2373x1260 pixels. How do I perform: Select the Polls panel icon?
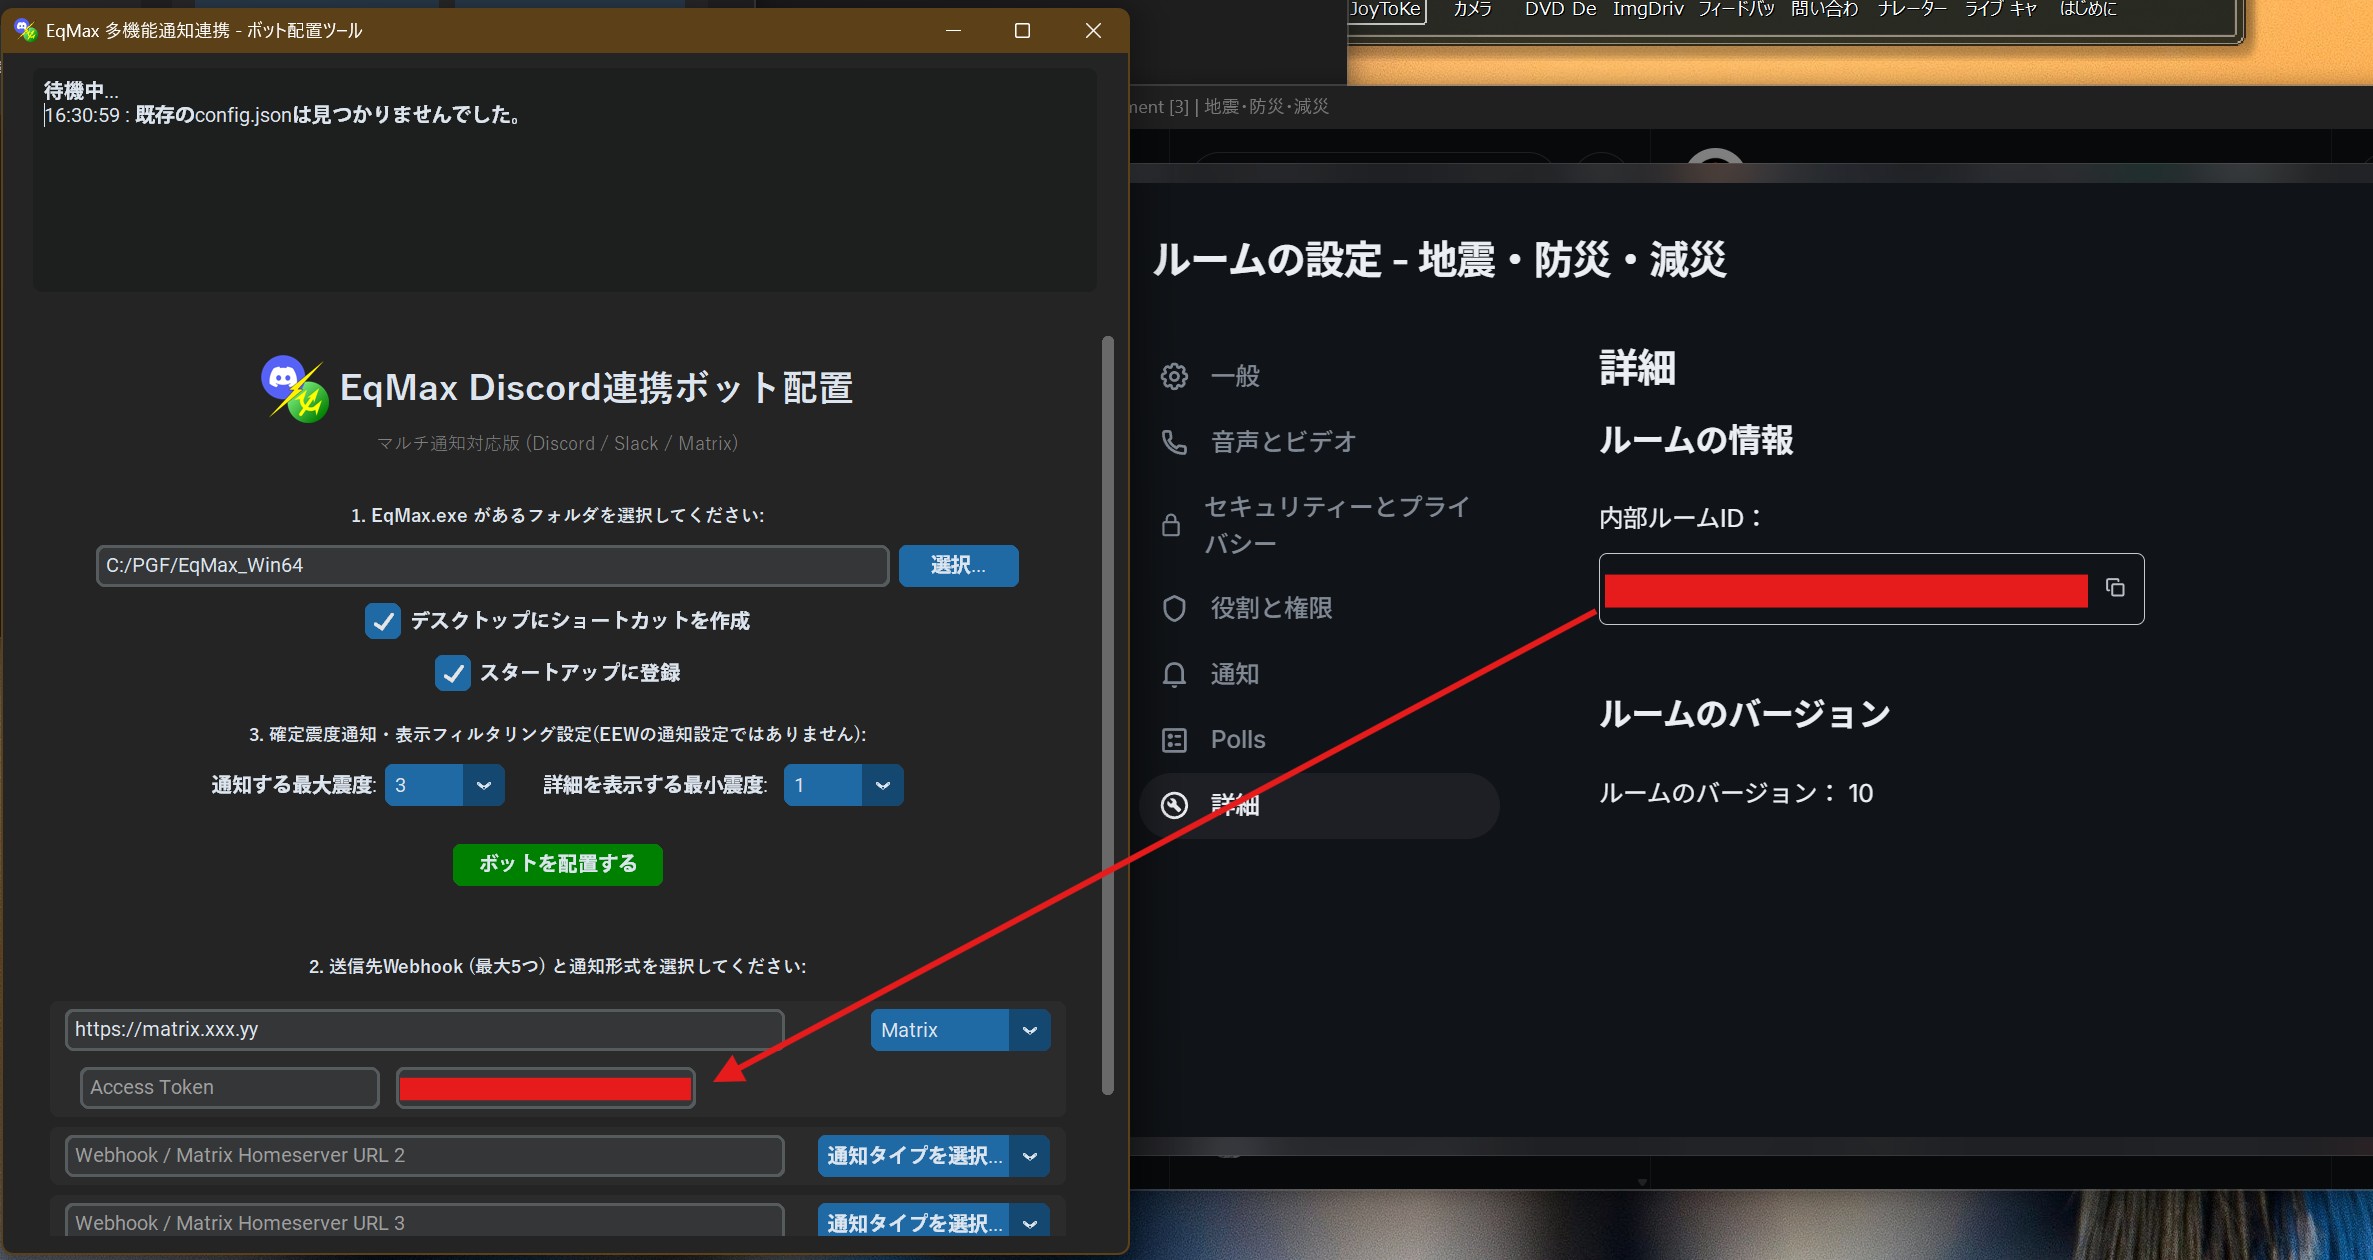(x=1174, y=739)
